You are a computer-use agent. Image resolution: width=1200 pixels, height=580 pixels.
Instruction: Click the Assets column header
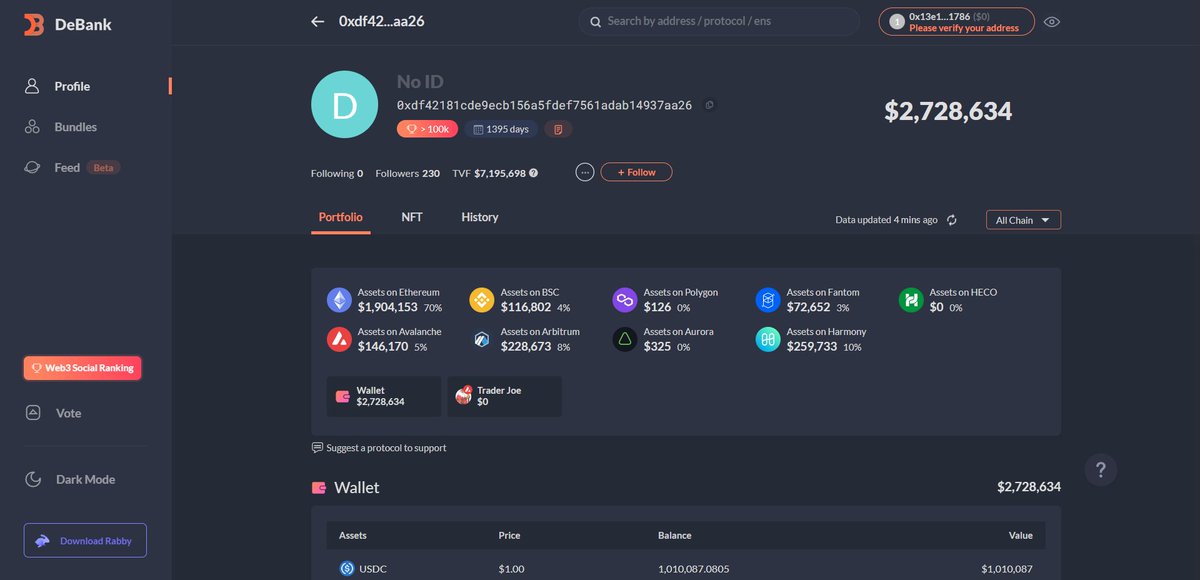[x=353, y=536]
